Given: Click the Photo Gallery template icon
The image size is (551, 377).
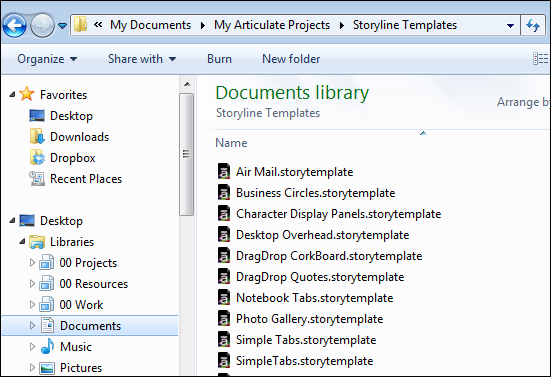Looking at the screenshot, I should click(224, 318).
